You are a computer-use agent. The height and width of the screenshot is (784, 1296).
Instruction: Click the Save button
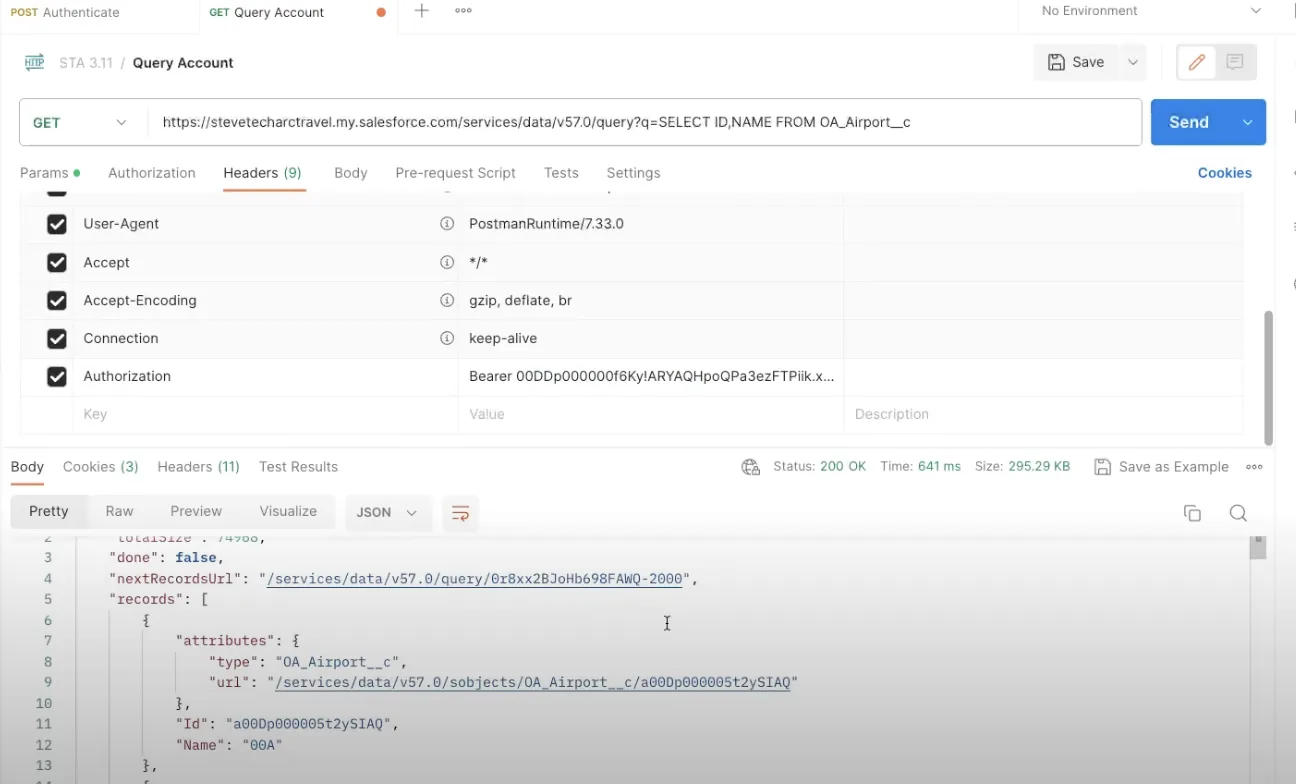1076,62
